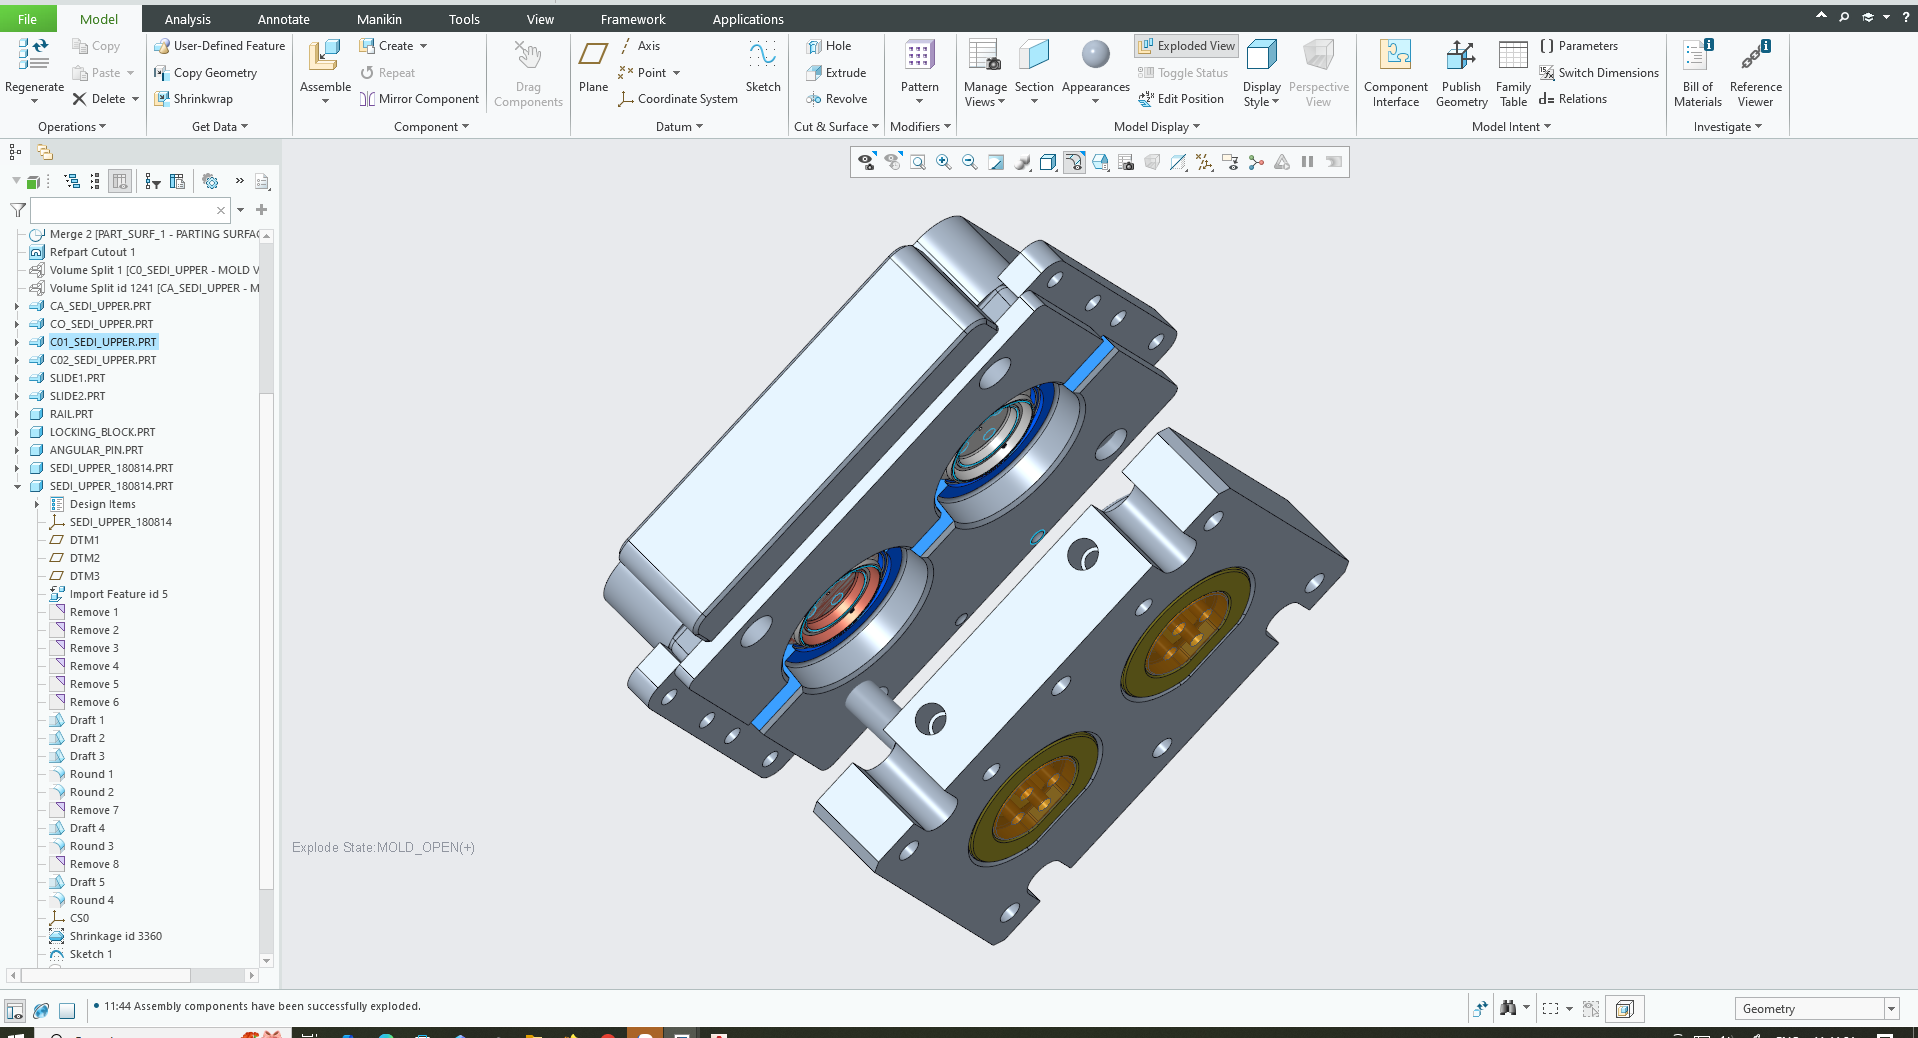The height and width of the screenshot is (1038, 1918).
Task: Collapse the last SEDI_UPPER_180814.PRT tree node
Action: (x=17, y=487)
